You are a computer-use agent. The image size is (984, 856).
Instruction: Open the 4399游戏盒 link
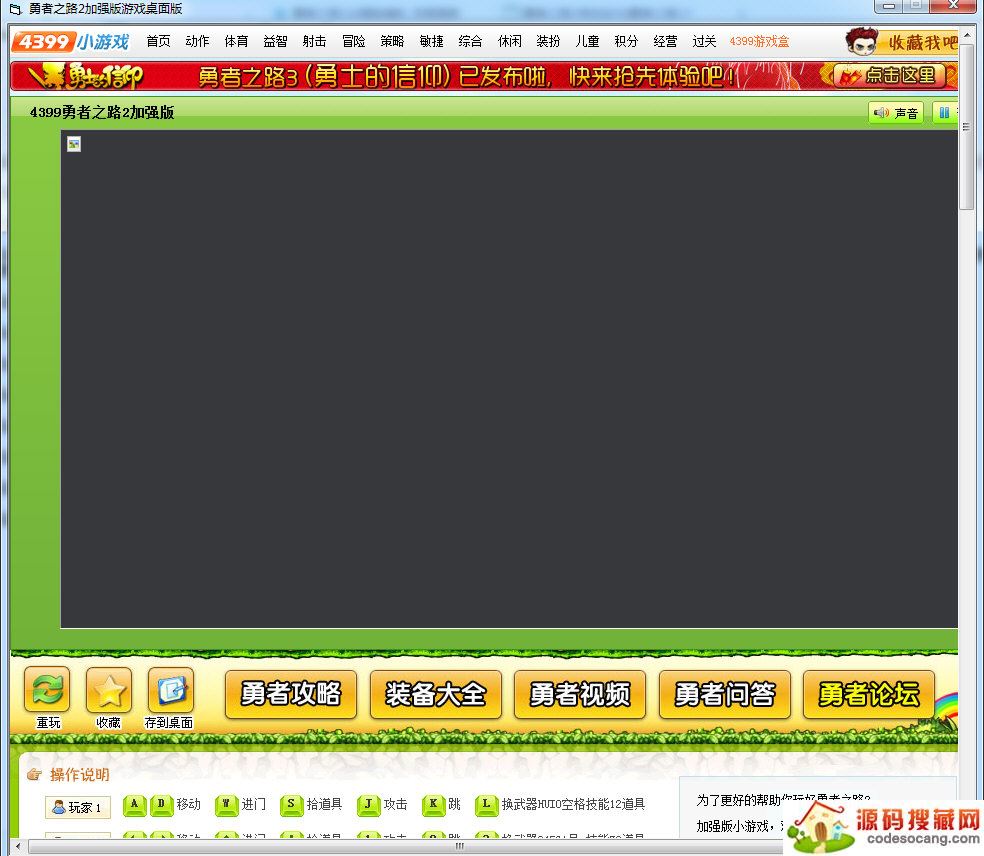tap(759, 42)
